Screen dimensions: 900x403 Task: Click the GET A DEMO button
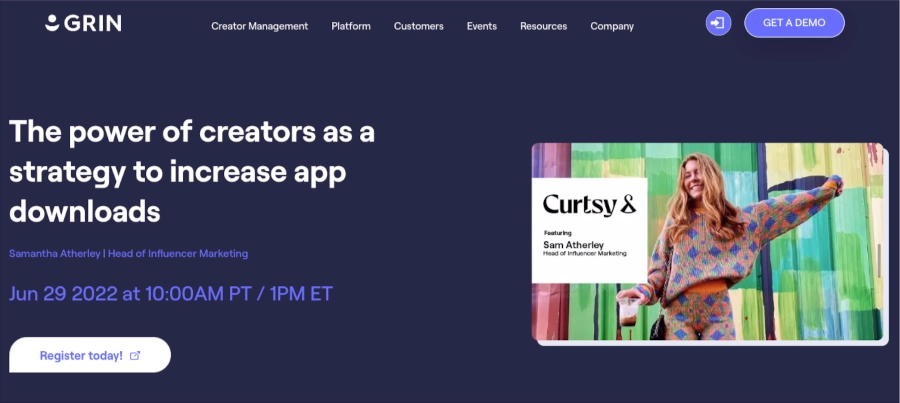pos(794,23)
